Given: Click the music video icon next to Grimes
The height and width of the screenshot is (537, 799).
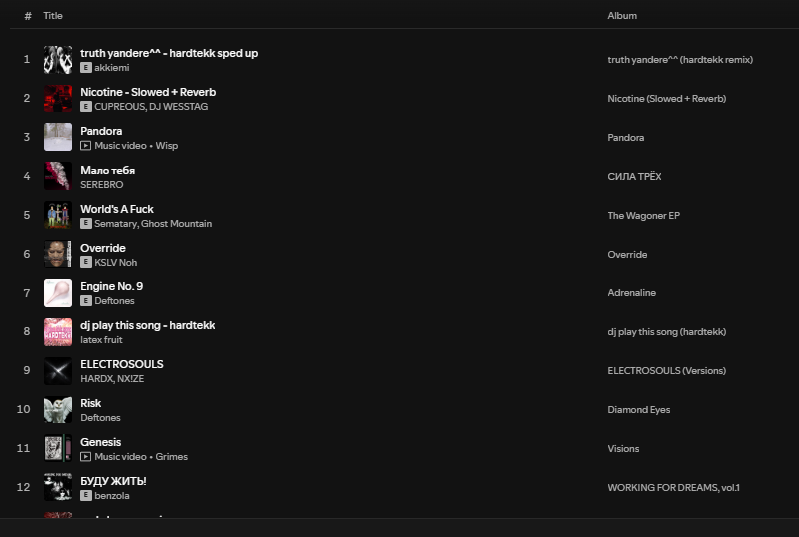Looking at the screenshot, I should (x=86, y=457).
